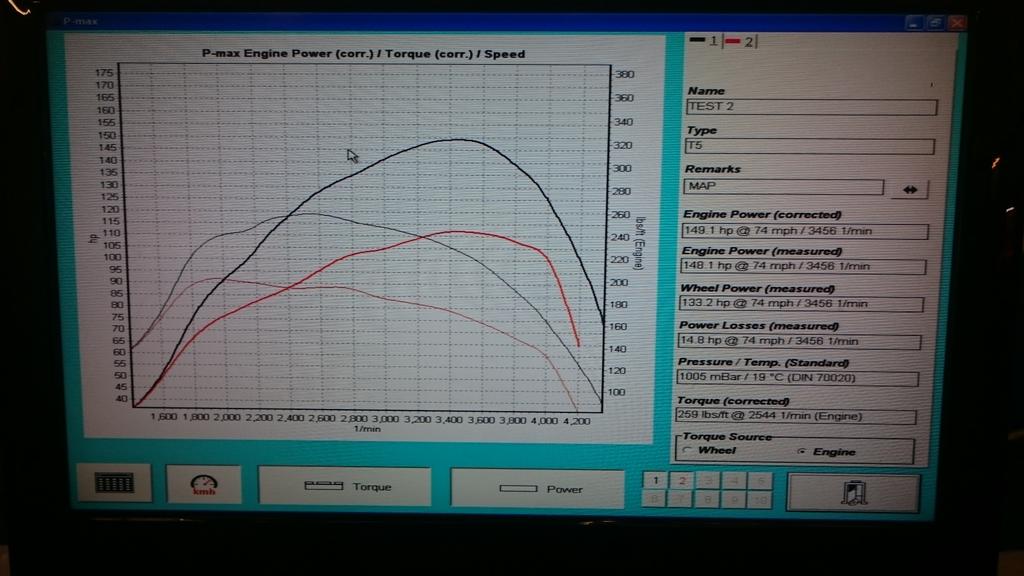
Task: Click Engine Power corrected value 149.1 hp
Action: pyautogui.click(x=804, y=231)
